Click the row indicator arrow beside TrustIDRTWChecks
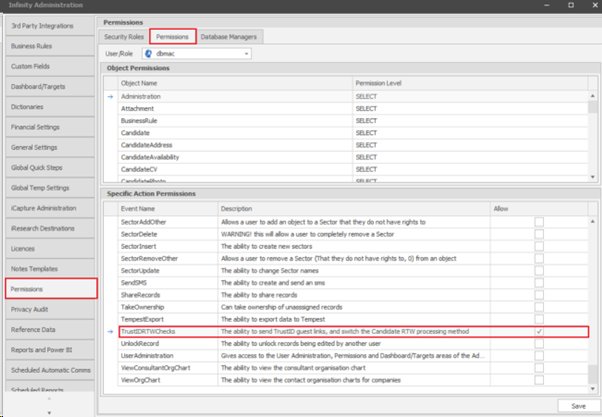This screenshot has width=602, height=417. coord(112,330)
